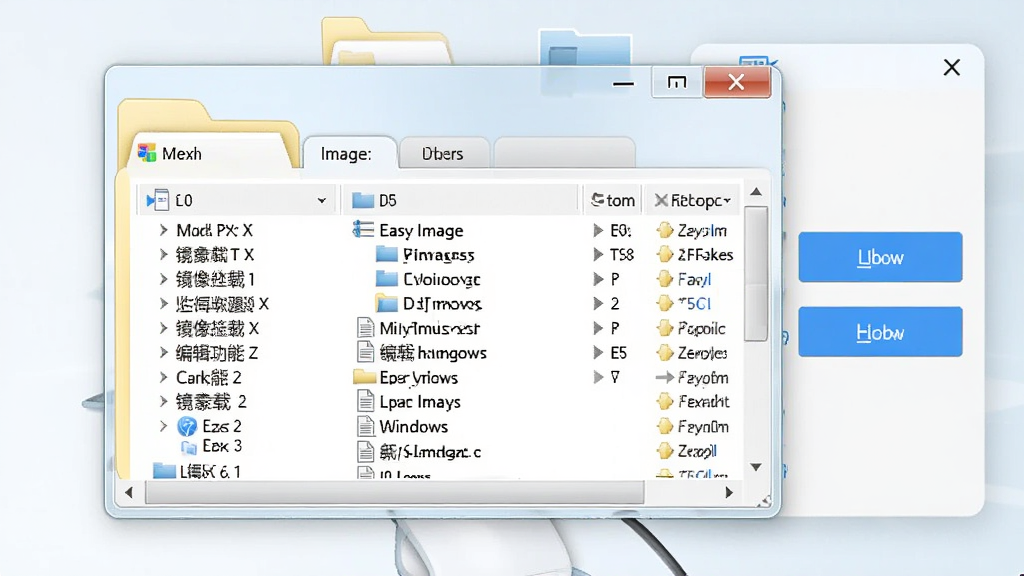Click the Easy Image list icon
The height and width of the screenshot is (576, 1024).
coord(363,230)
